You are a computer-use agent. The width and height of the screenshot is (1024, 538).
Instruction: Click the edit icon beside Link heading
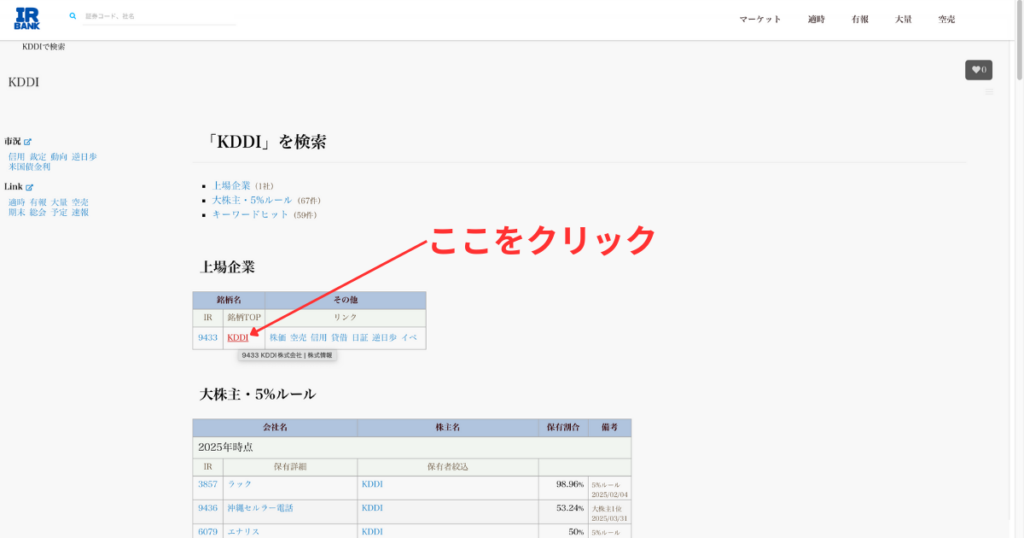[29, 187]
